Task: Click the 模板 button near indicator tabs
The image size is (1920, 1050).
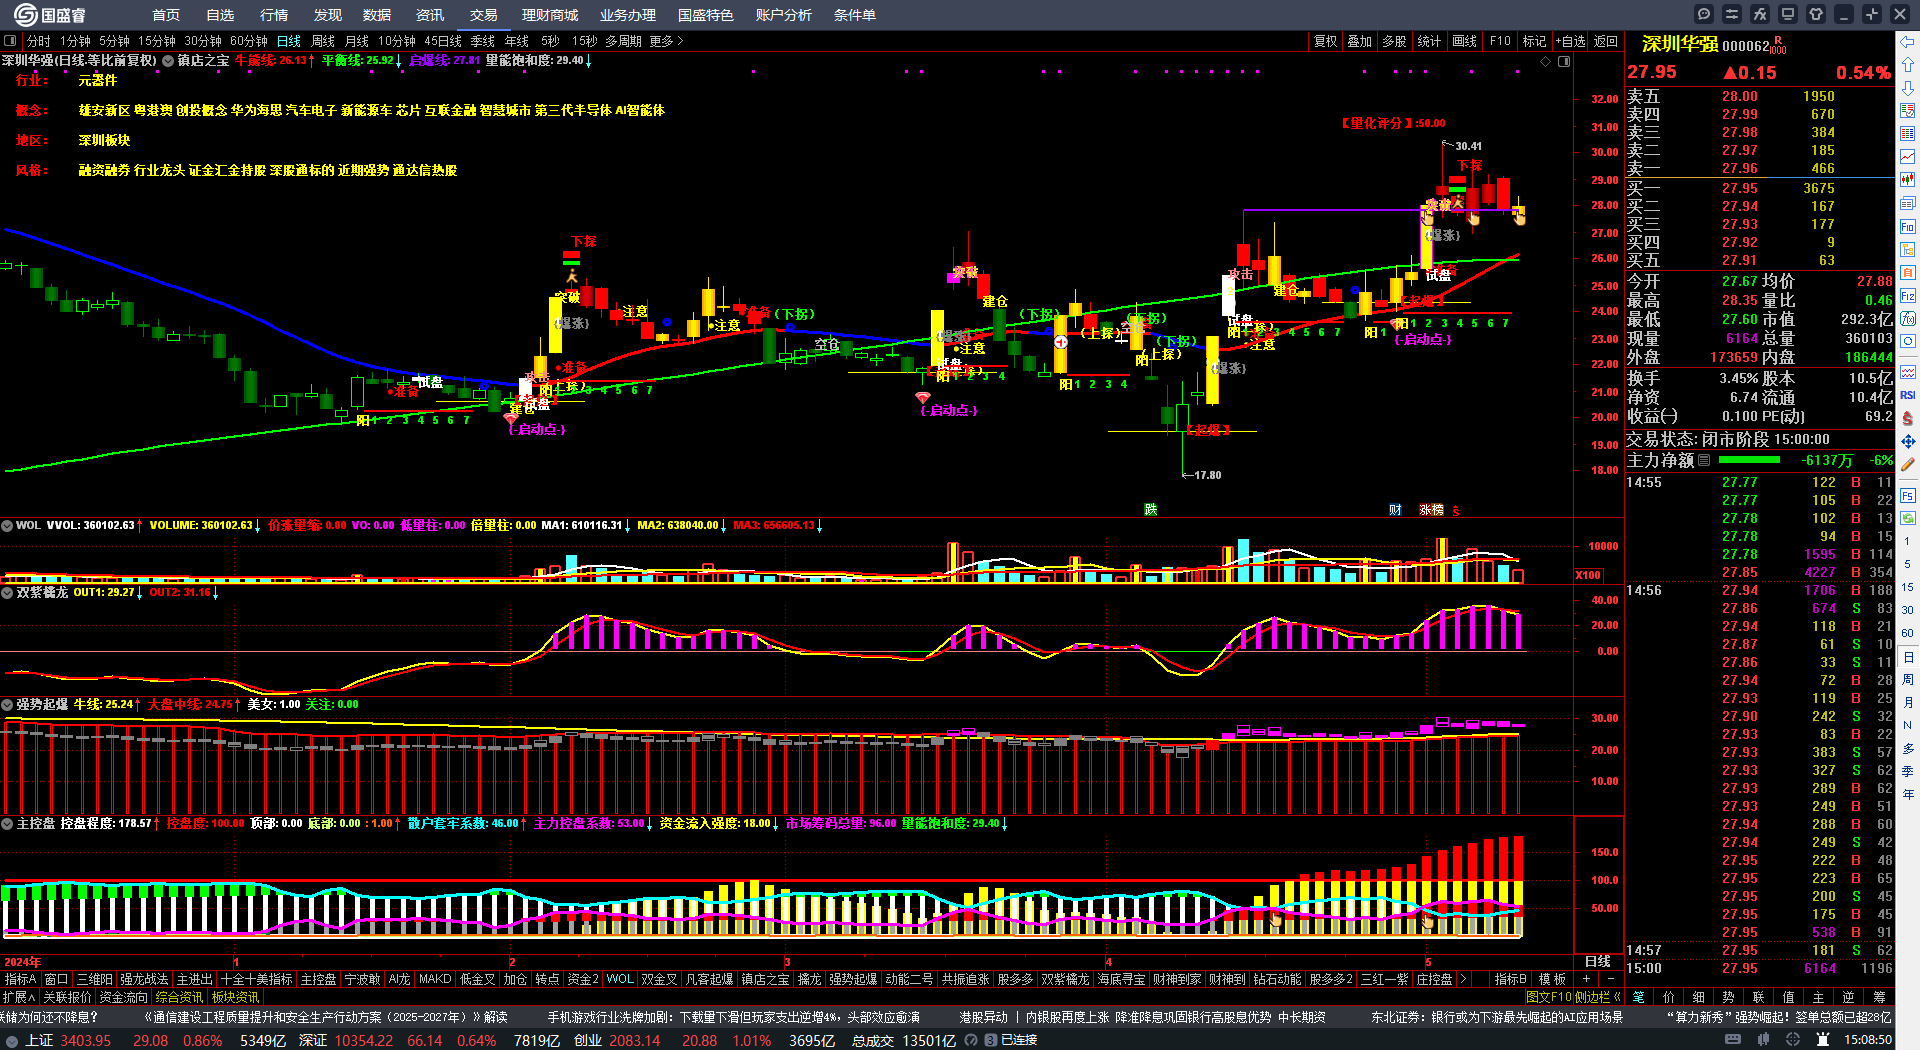Action: (x=1552, y=979)
